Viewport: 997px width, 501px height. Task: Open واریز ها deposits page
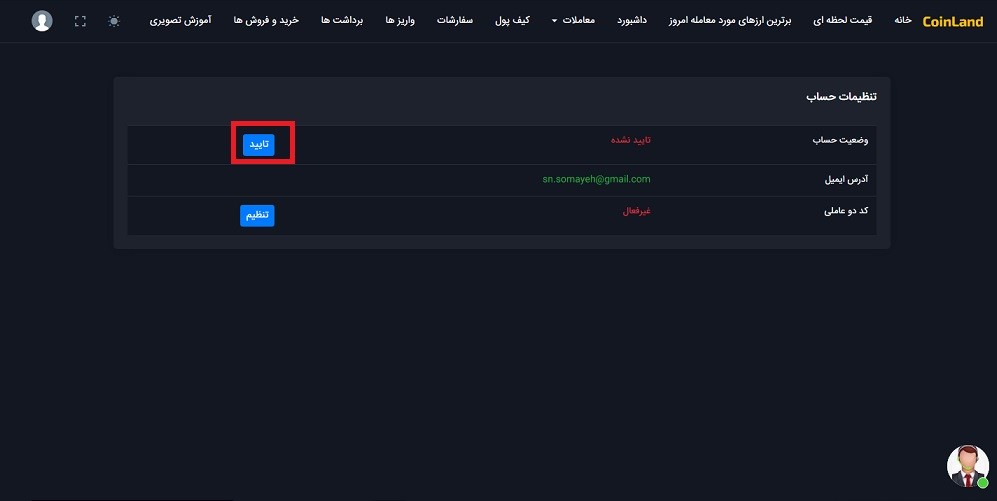coord(400,20)
